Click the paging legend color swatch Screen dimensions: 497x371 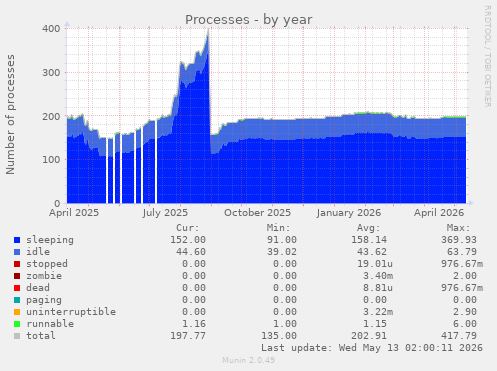[x=17, y=300]
